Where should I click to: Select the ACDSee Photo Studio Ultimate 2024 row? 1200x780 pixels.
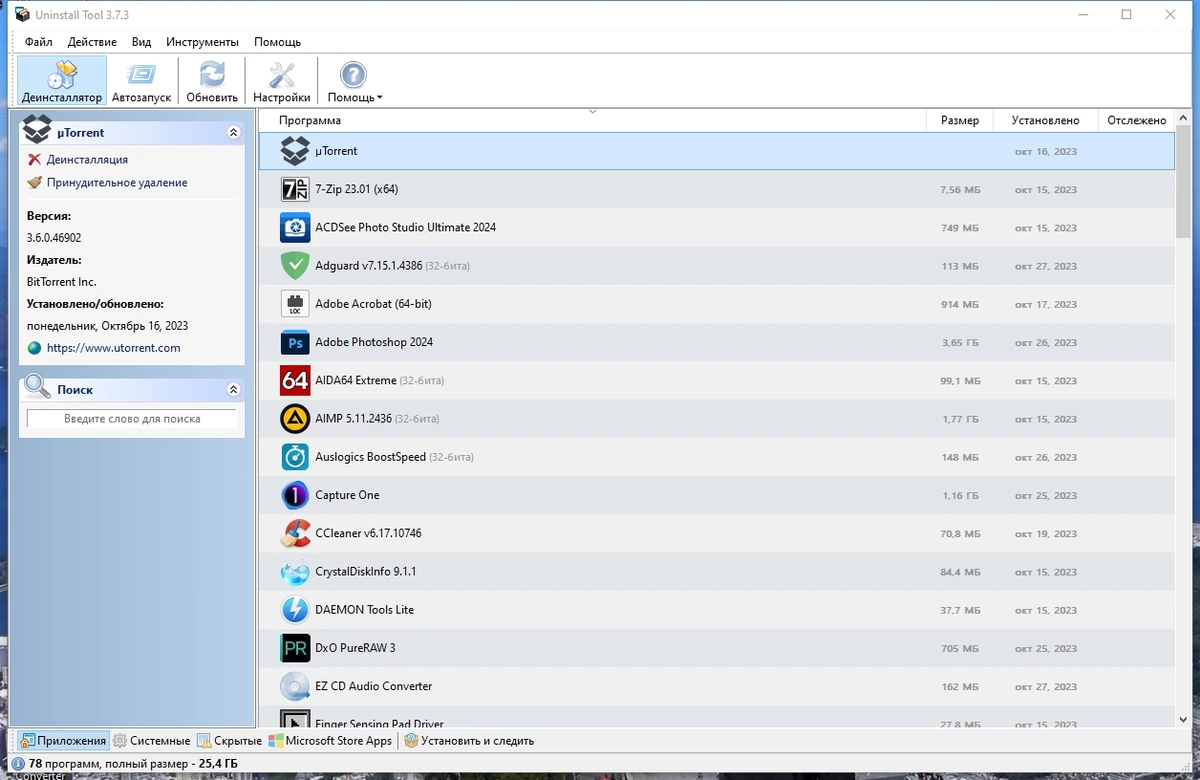[717, 228]
